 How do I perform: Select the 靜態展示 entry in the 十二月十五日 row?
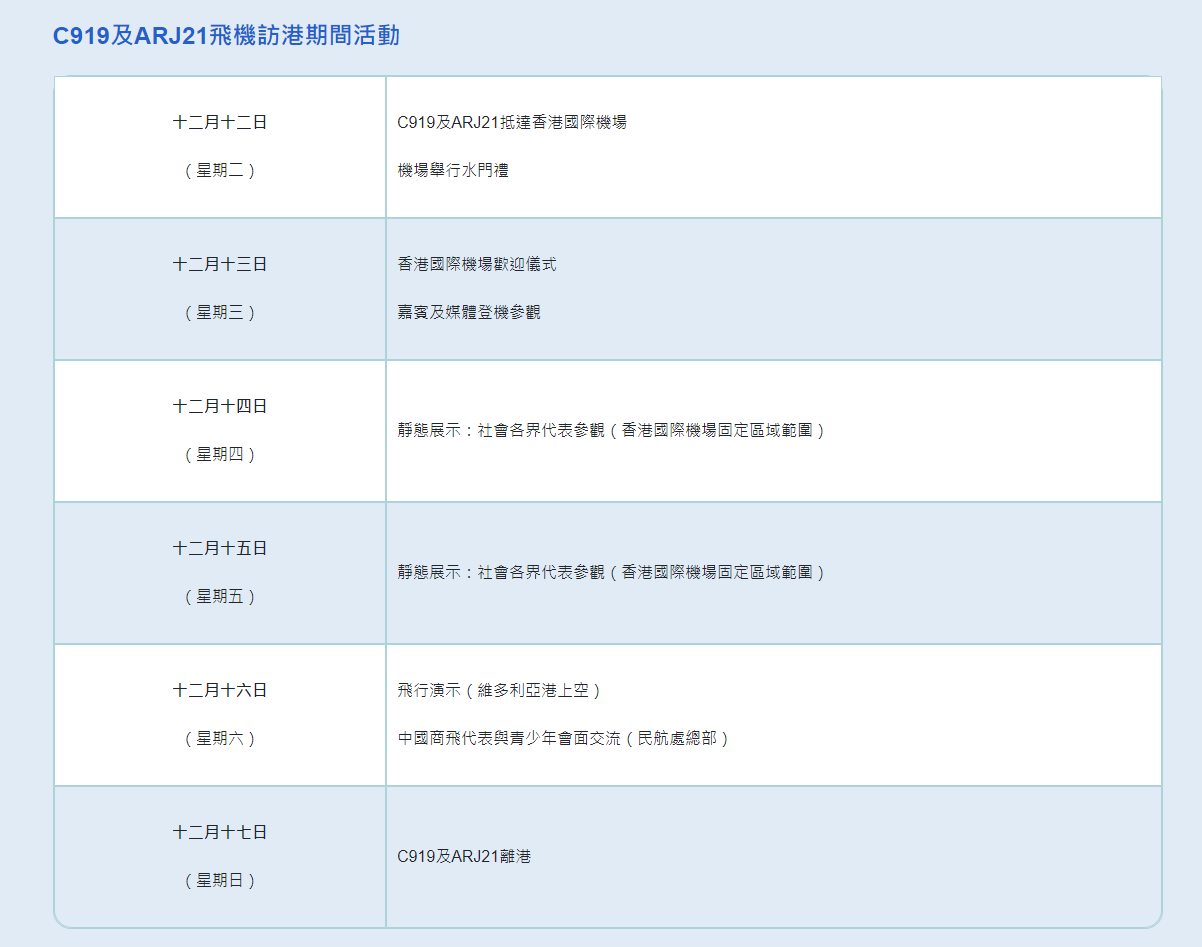pos(612,573)
